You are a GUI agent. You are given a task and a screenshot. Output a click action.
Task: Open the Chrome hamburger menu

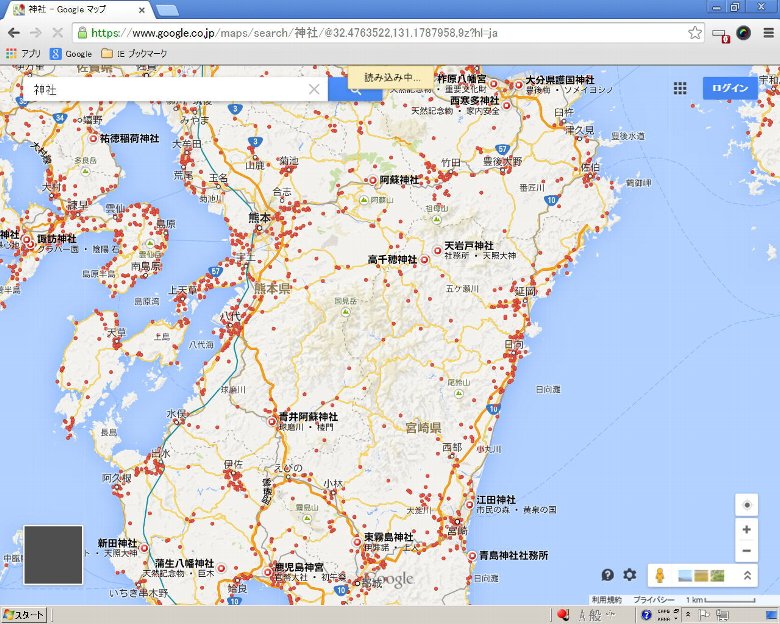[769, 33]
